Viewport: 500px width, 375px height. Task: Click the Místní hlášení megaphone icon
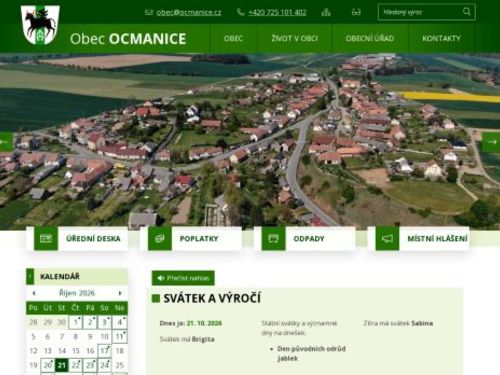click(387, 238)
